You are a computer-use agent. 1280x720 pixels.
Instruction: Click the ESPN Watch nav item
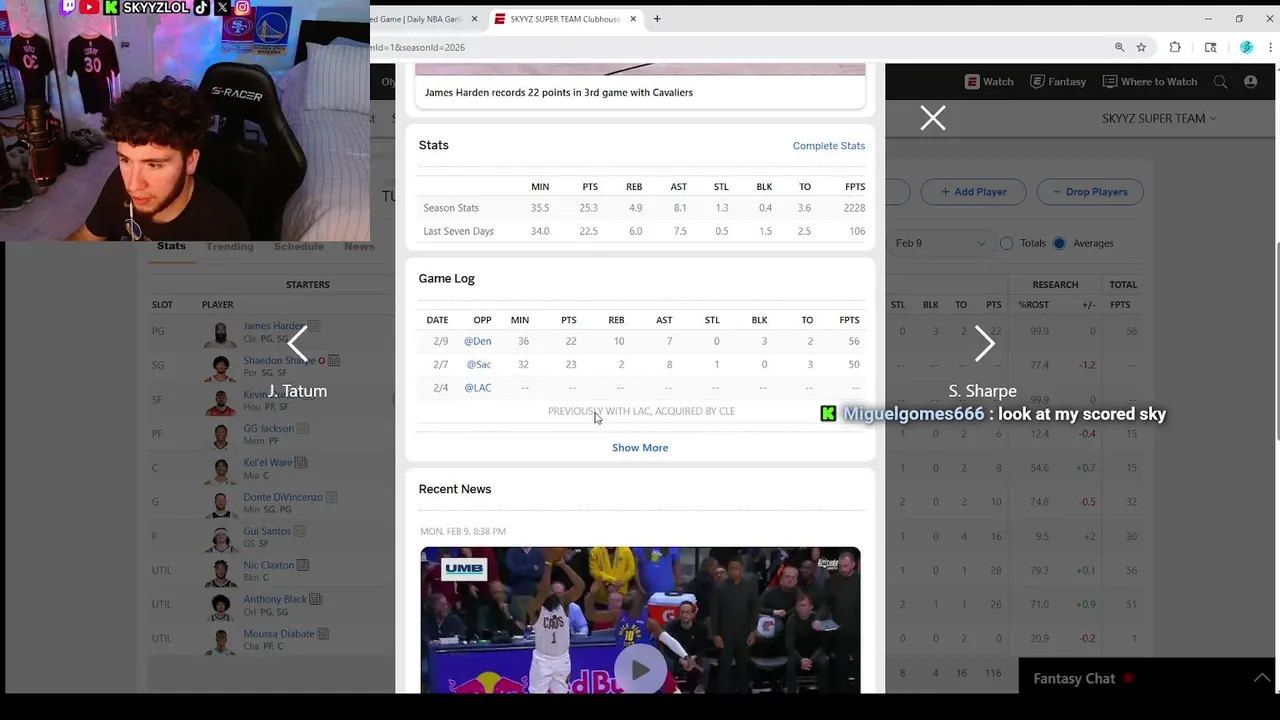click(990, 82)
